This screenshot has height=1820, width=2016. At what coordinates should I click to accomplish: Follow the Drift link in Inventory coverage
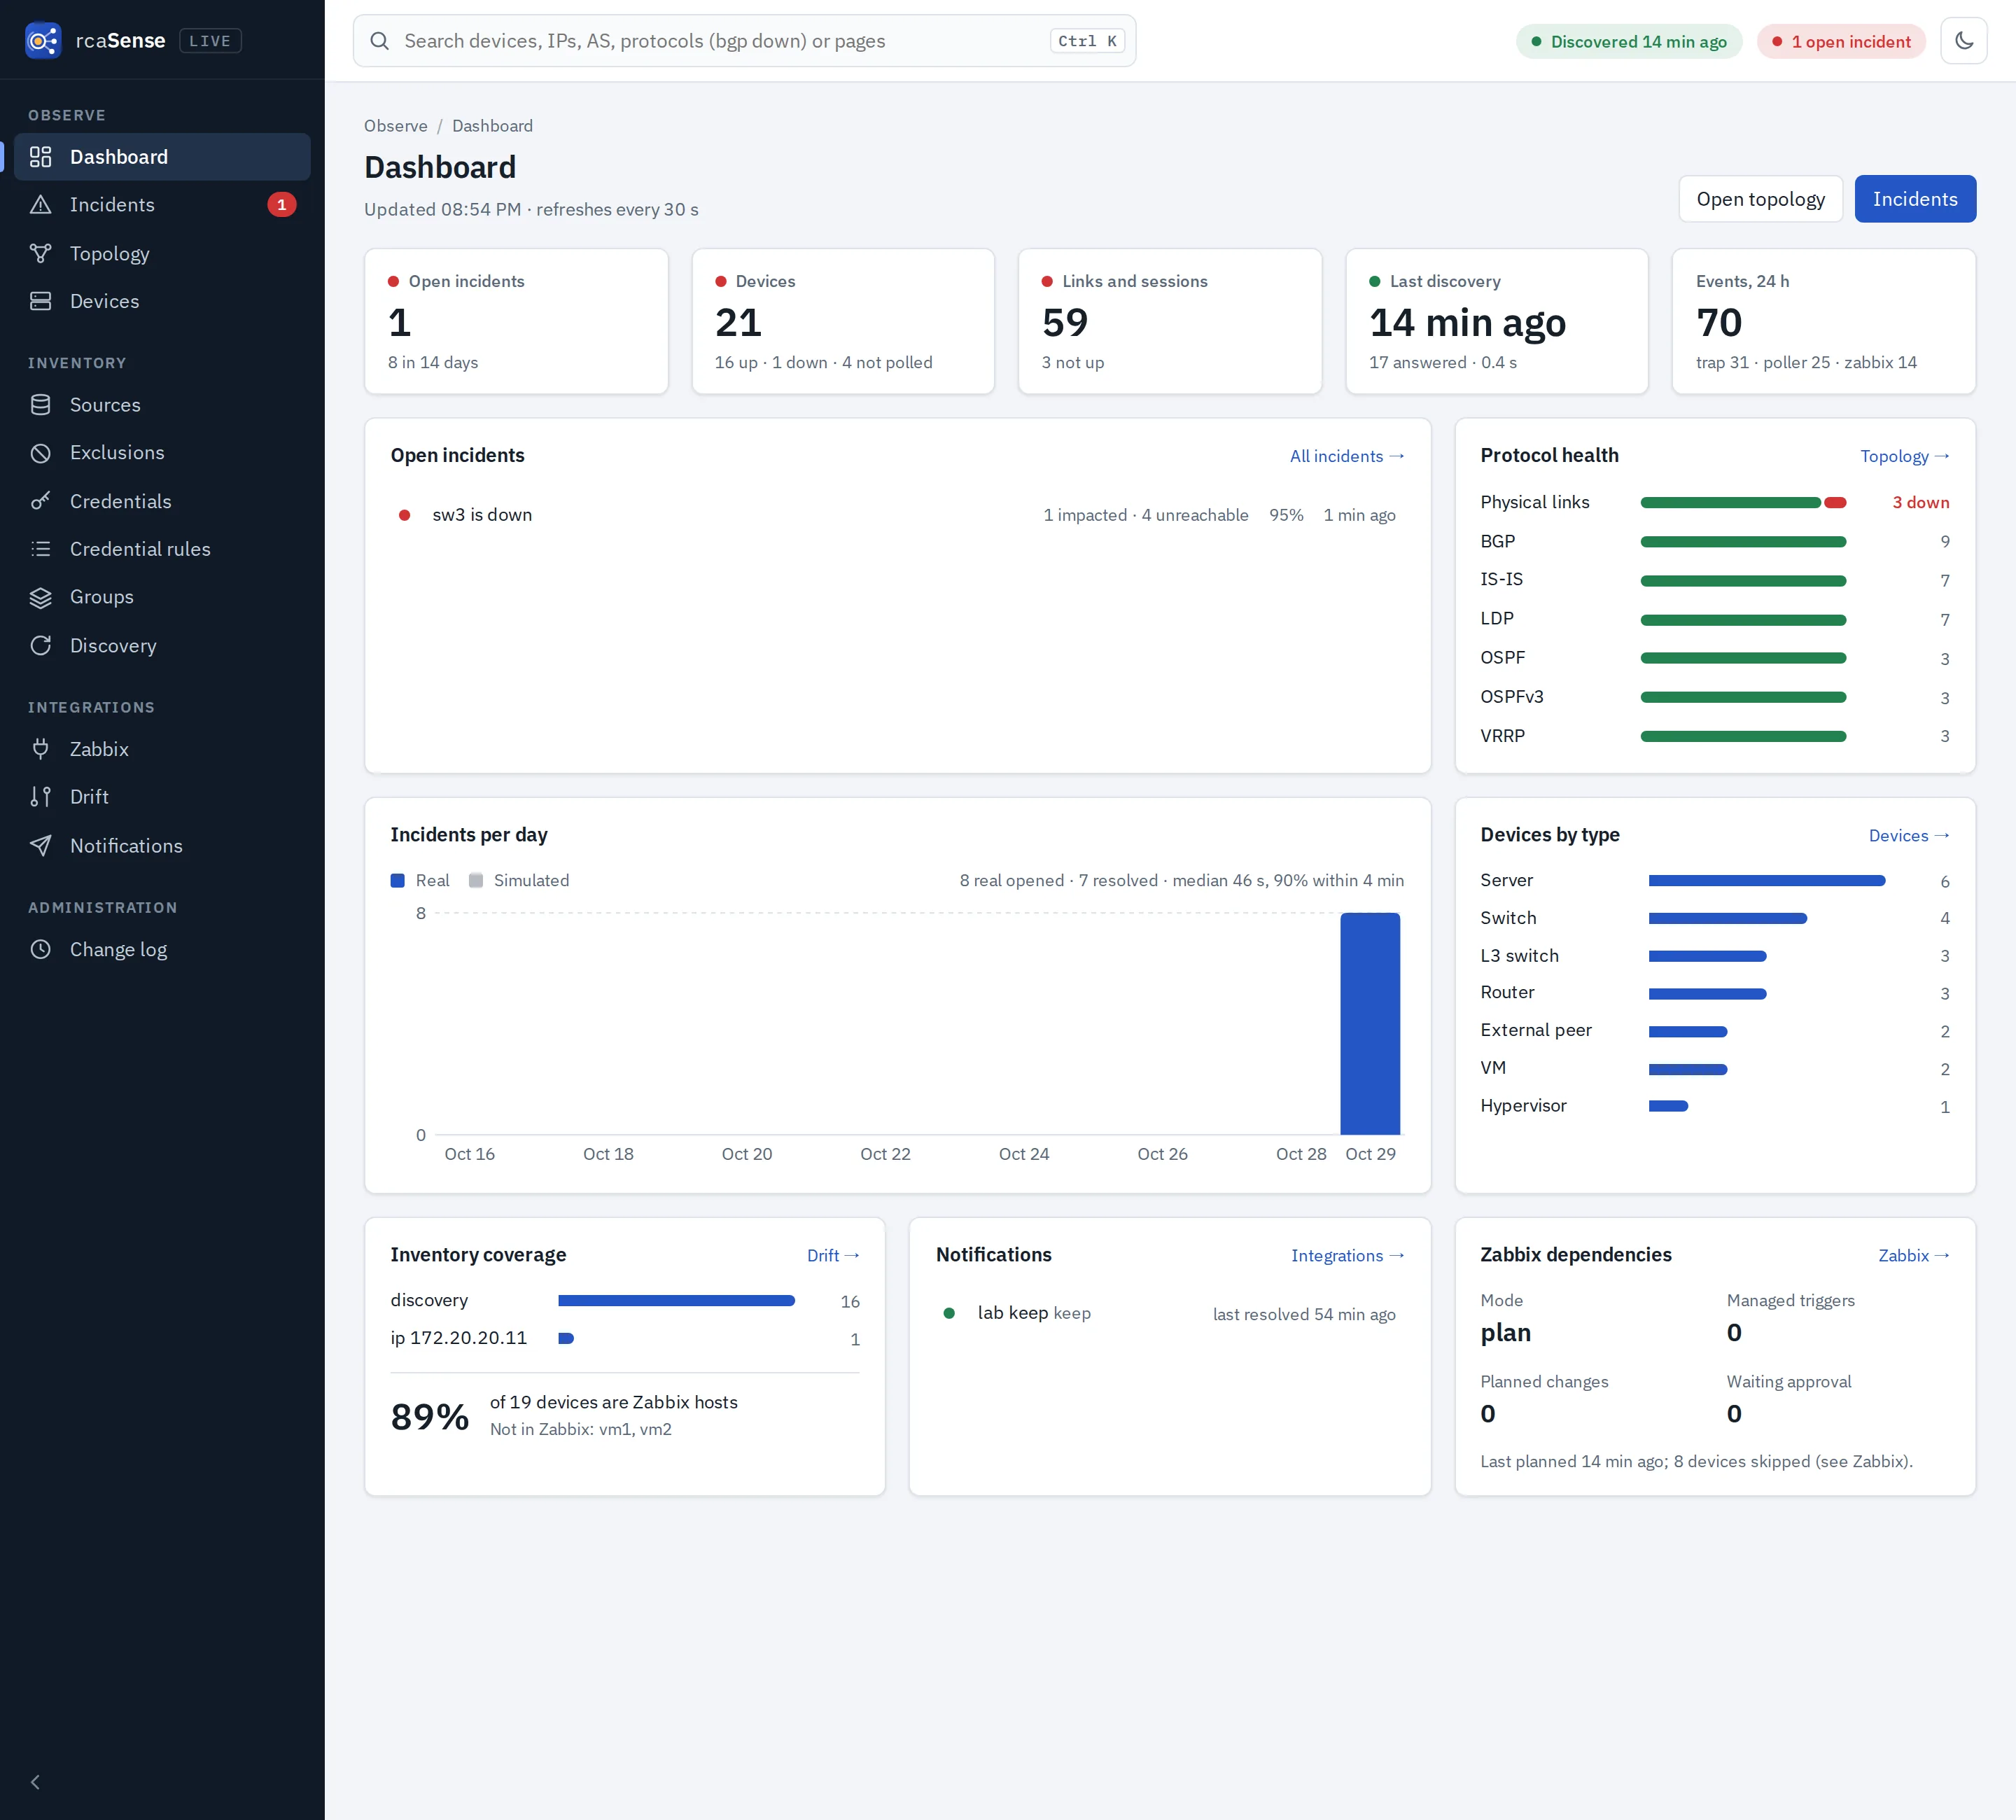pos(833,1256)
